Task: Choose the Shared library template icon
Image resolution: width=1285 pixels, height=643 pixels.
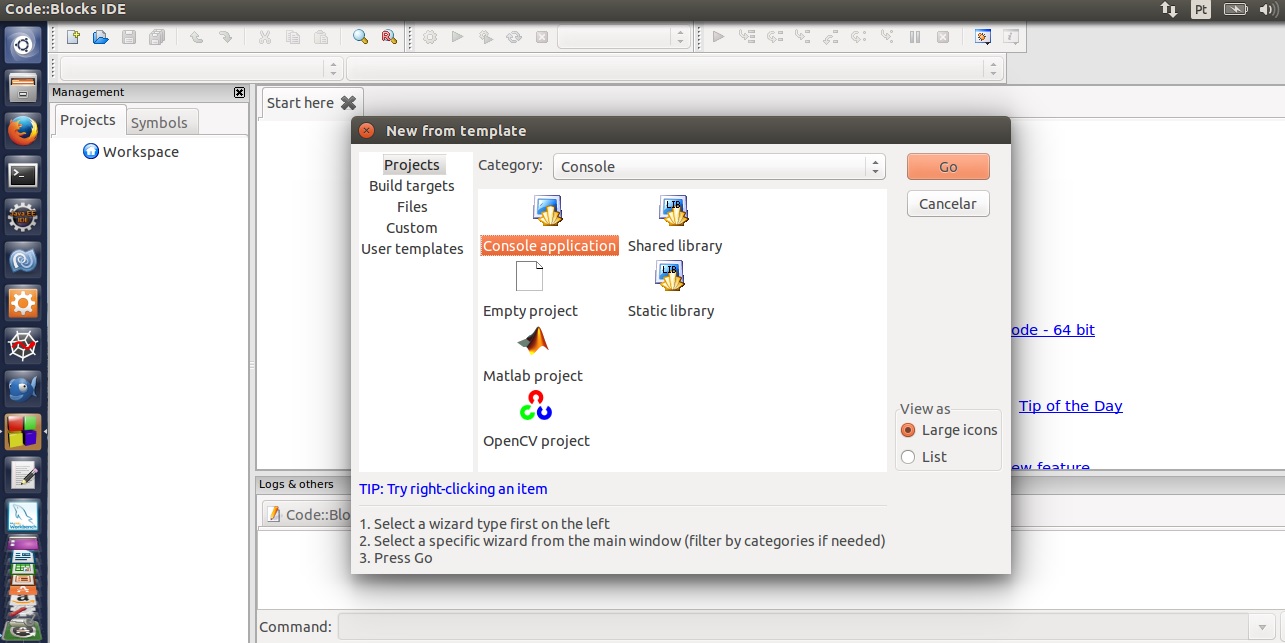Action: coord(674,213)
